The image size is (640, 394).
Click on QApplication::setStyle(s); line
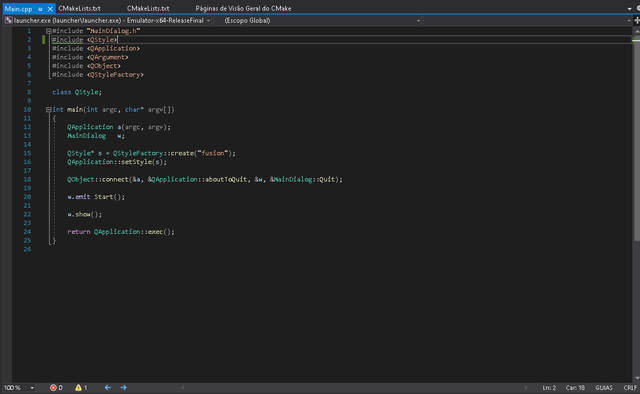tap(117, 162)
